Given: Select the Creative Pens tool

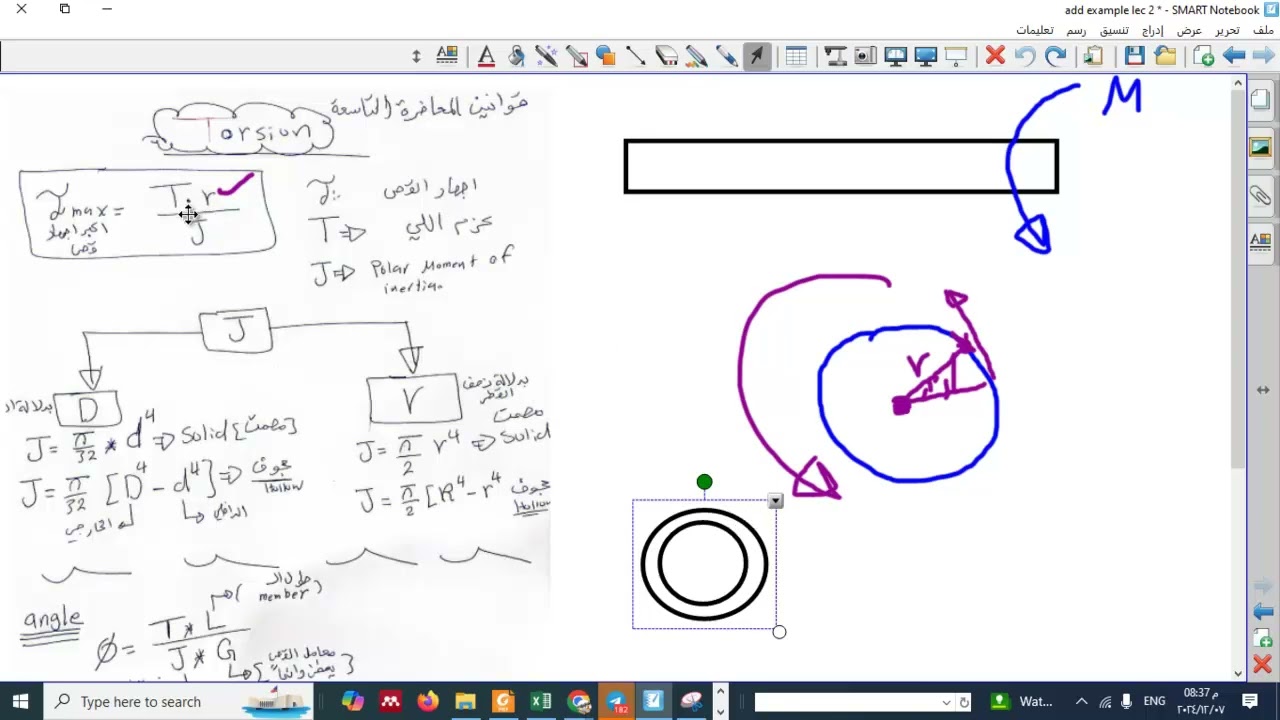Looking at the screenshot, I should pyautogui.click(x=696, y=57).
